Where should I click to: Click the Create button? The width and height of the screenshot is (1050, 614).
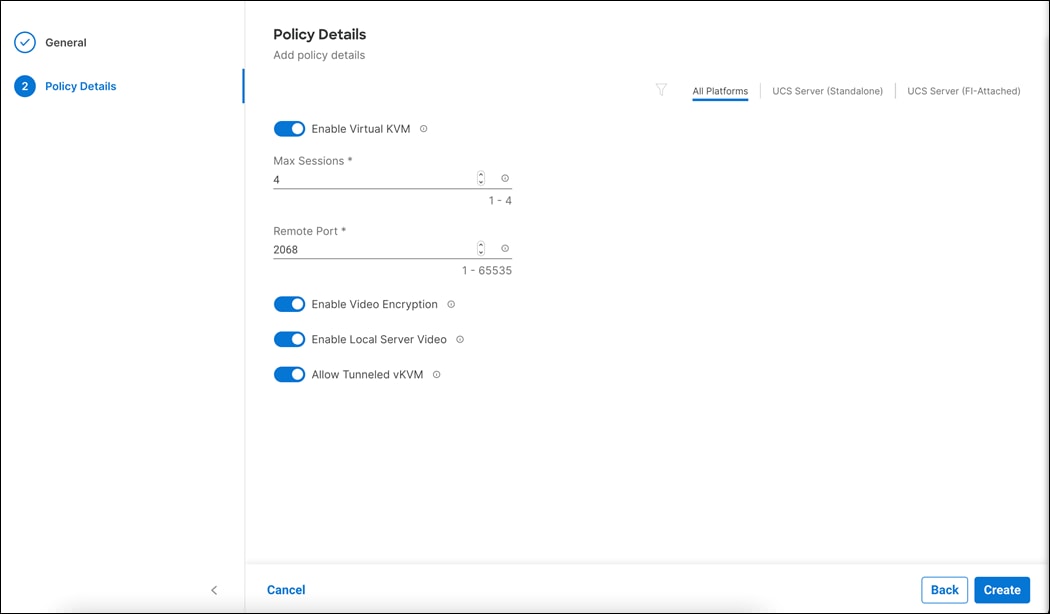pyautogui.click(x=1001, y=589)
